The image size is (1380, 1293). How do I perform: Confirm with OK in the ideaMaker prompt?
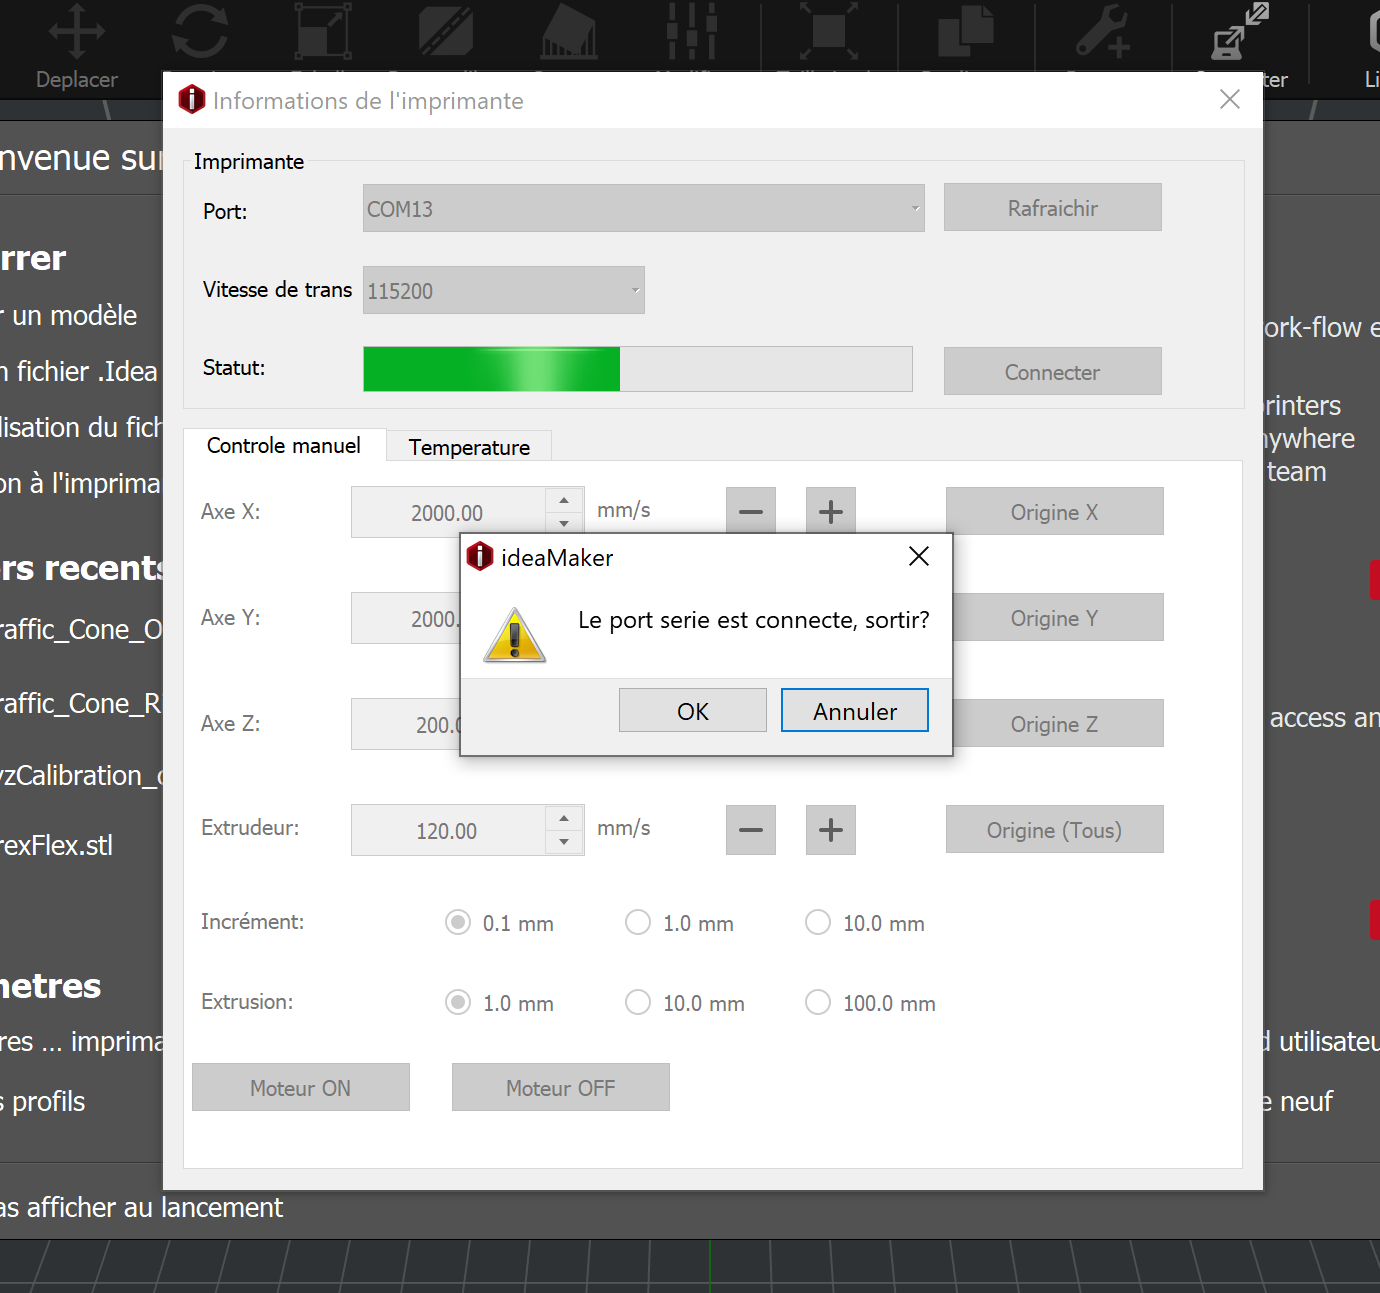point(693,711)
